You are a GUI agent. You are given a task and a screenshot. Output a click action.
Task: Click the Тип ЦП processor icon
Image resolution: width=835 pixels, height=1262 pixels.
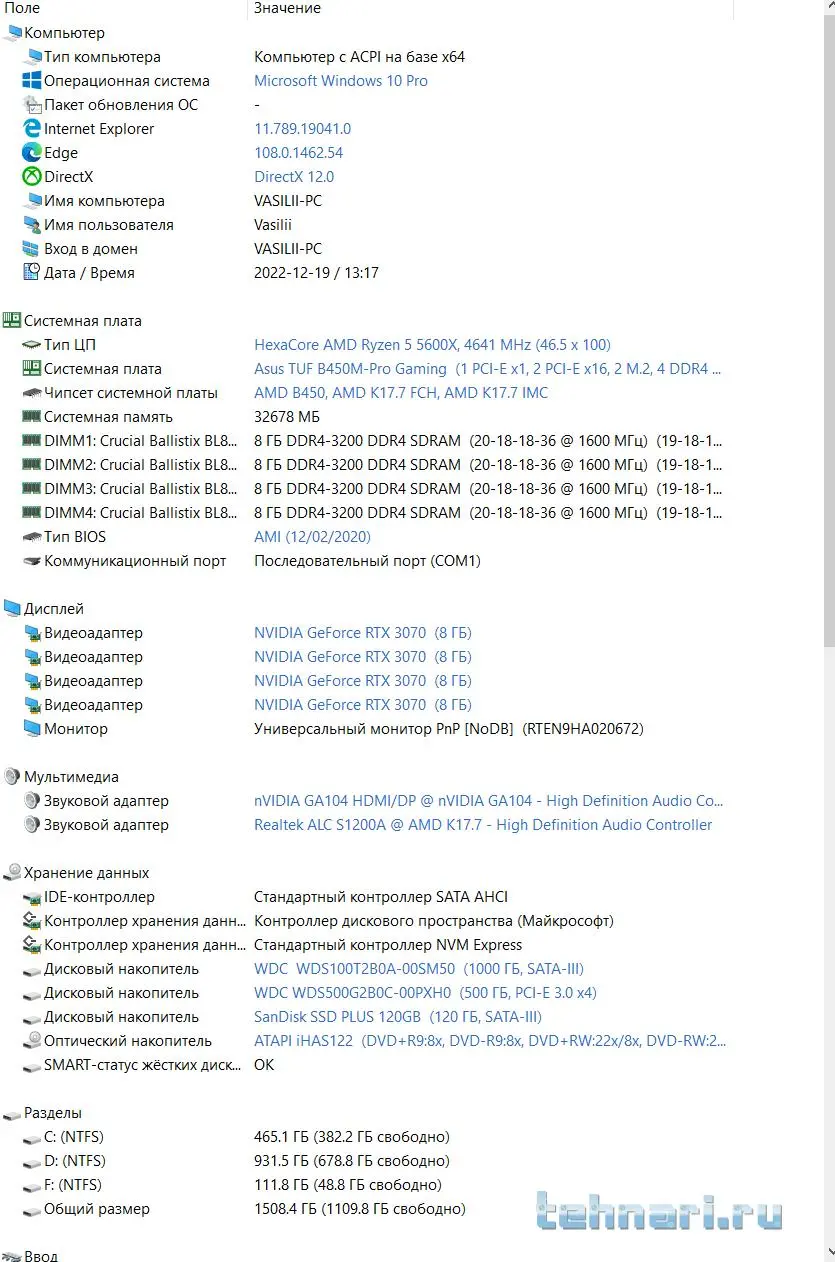[32, 345]
